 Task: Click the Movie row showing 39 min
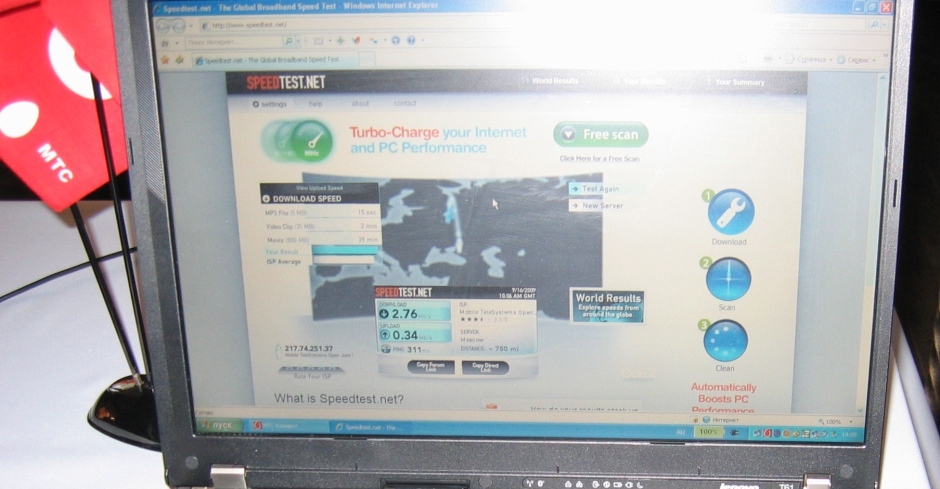pyautogui.click(x=322, y=240)
